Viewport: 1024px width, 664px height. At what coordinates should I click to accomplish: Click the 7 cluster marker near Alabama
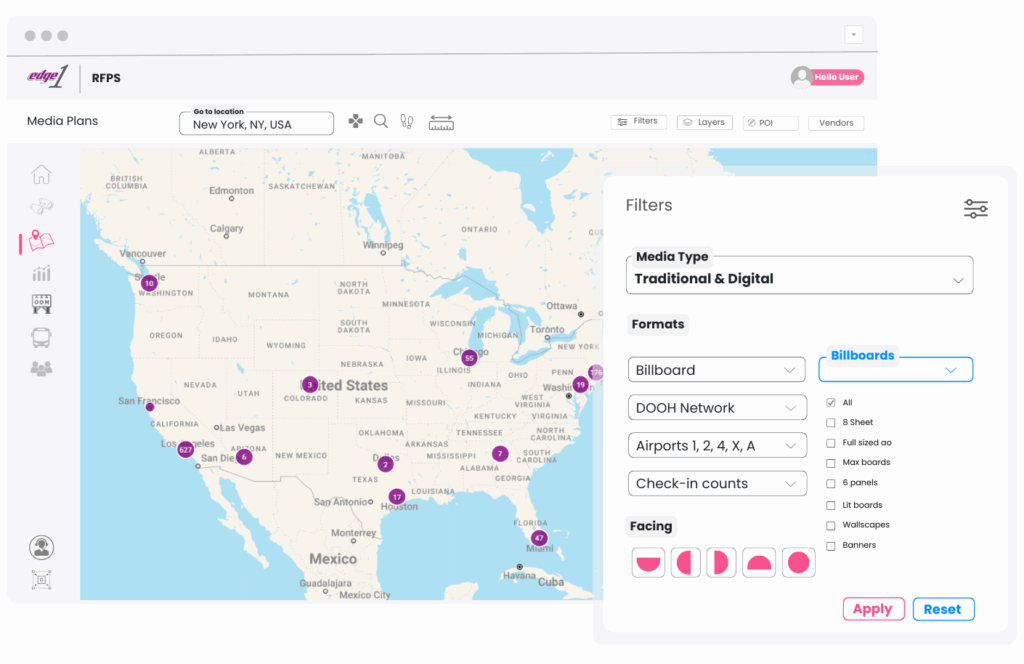click(x=500, y=454)
